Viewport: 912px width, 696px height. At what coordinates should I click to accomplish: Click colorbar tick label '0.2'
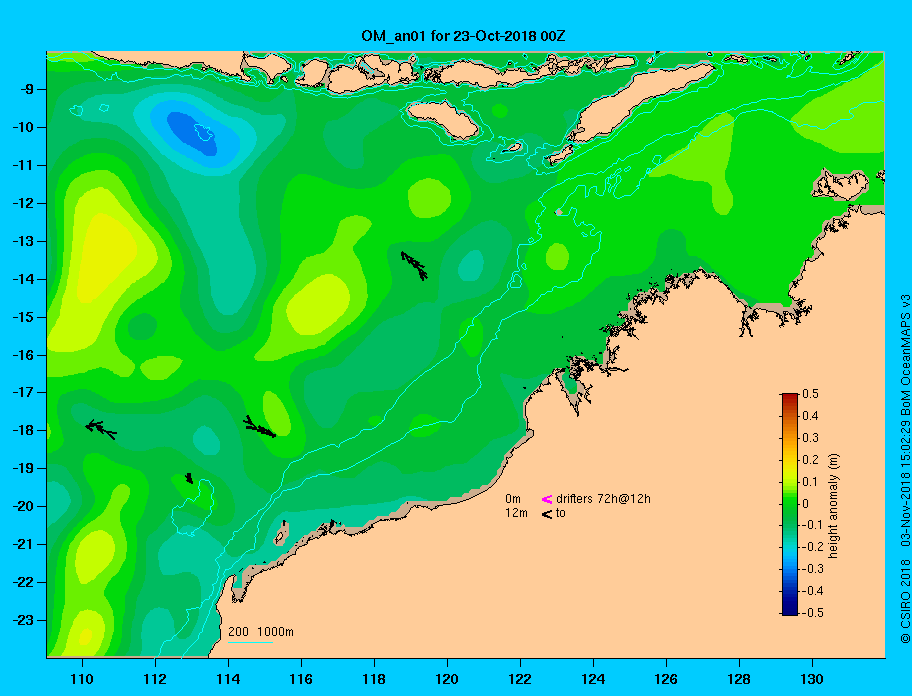click(x=810, y=459)
